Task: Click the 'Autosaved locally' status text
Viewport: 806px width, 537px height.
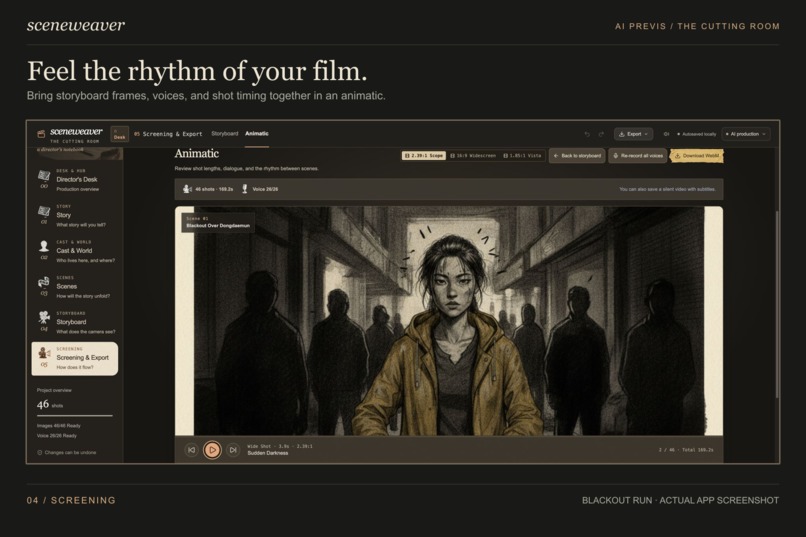Action: [x=699, y=134]
